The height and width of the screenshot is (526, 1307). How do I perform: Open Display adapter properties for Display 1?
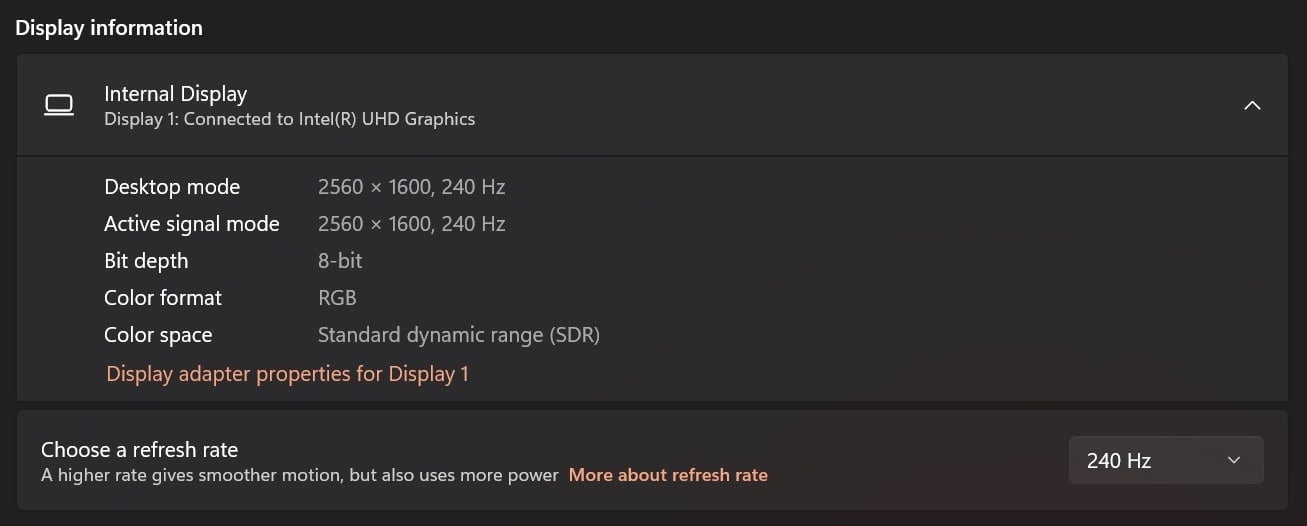pos(287,374)
